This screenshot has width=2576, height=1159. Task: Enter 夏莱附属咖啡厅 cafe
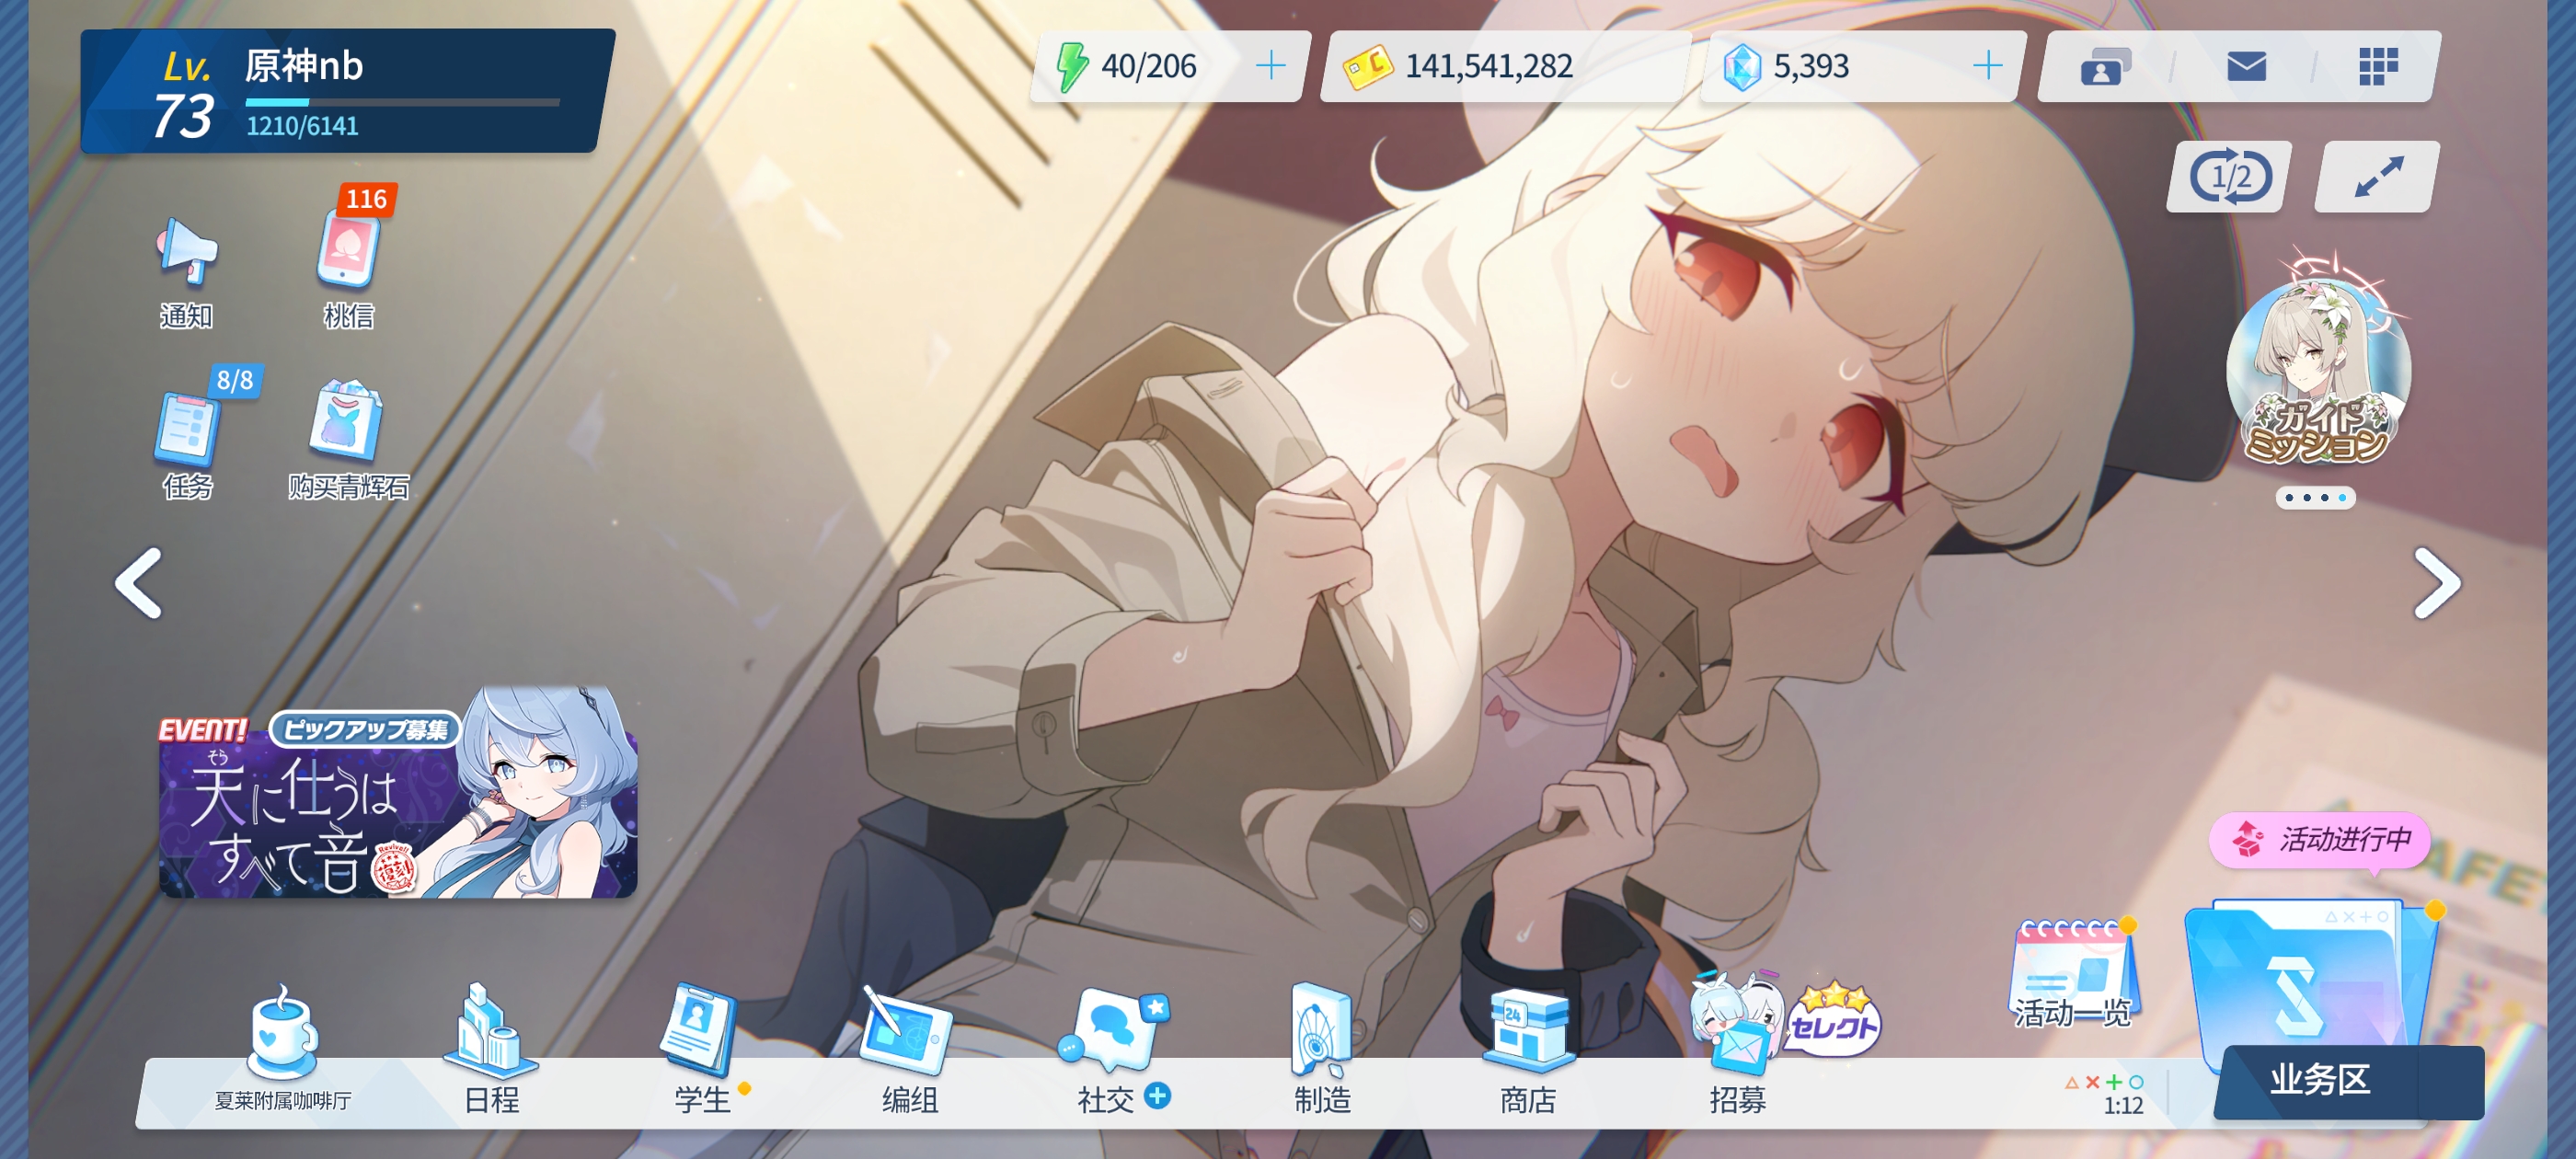283,1048
